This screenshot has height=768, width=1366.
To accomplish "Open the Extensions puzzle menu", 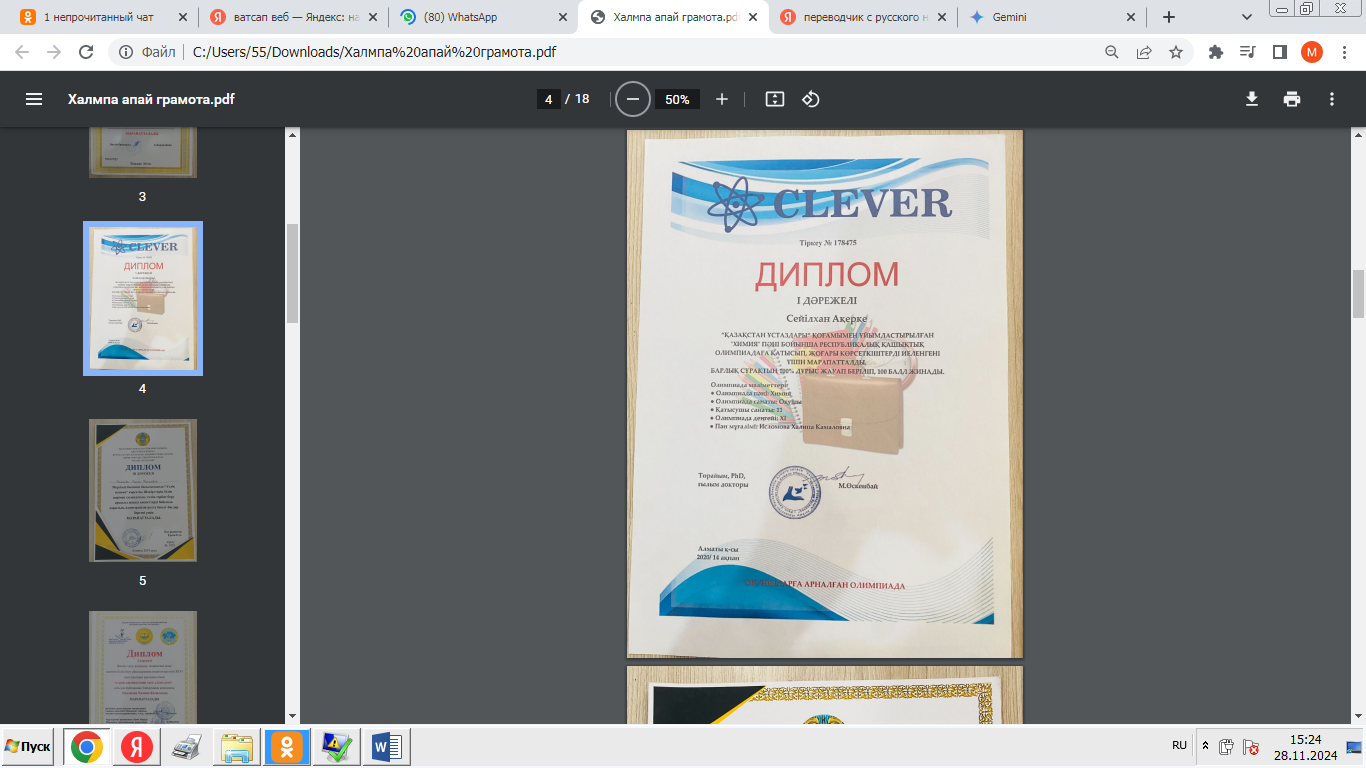I will click(1216, 52).
